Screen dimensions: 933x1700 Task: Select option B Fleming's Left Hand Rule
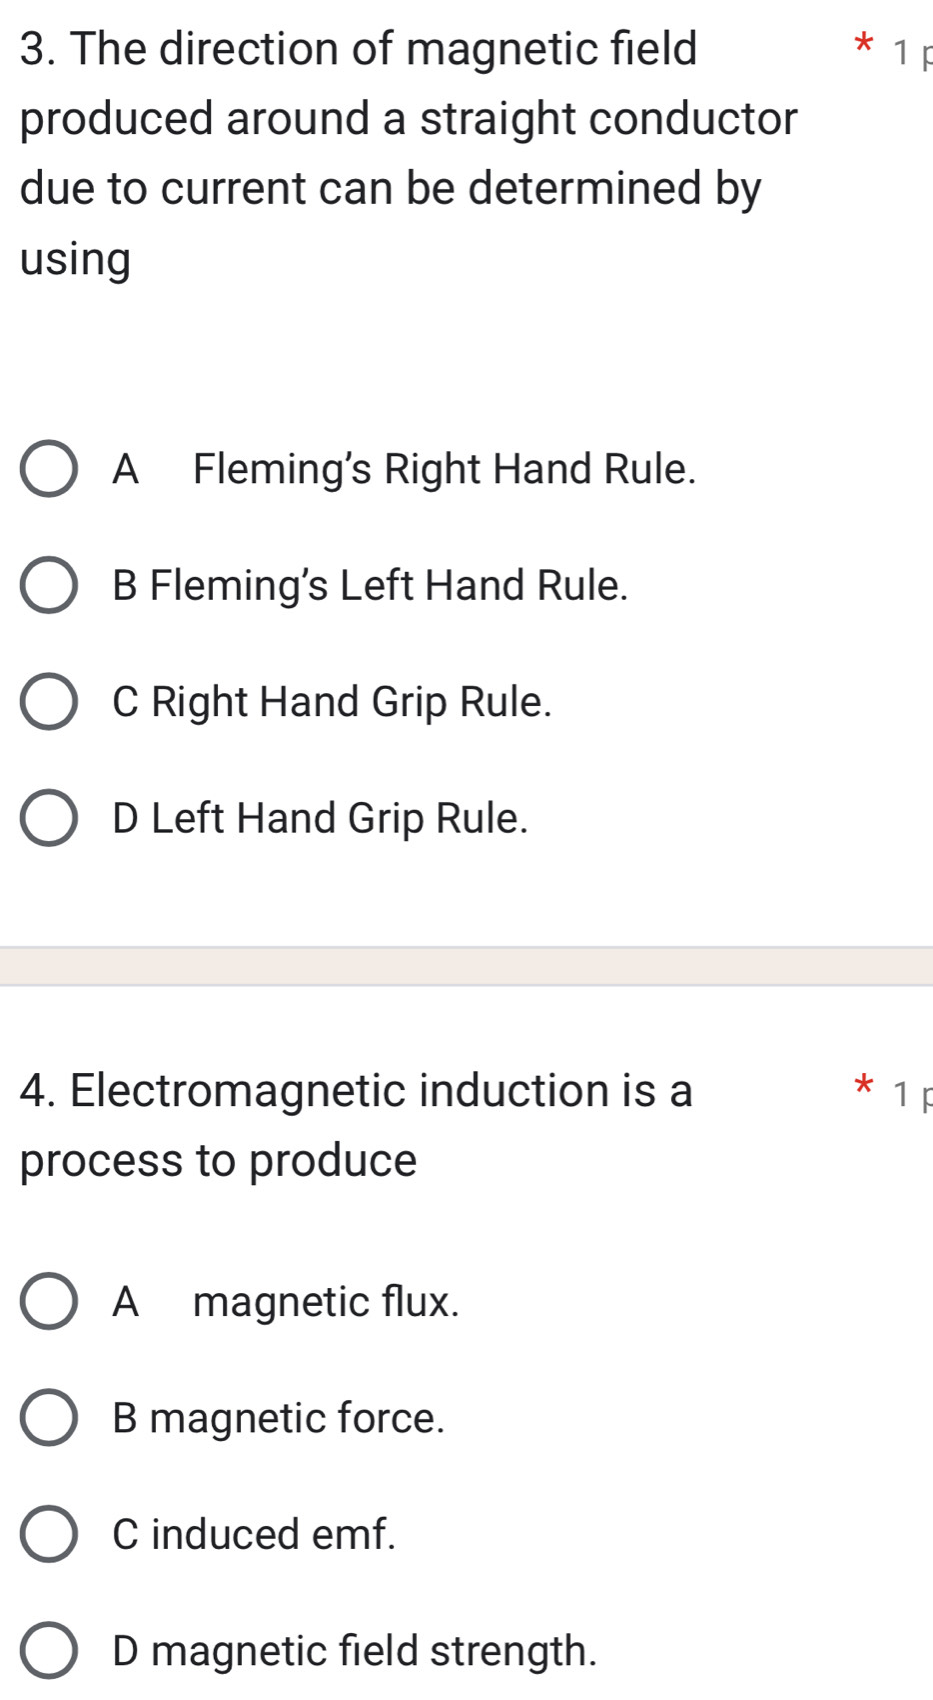[x=52, y=587]
